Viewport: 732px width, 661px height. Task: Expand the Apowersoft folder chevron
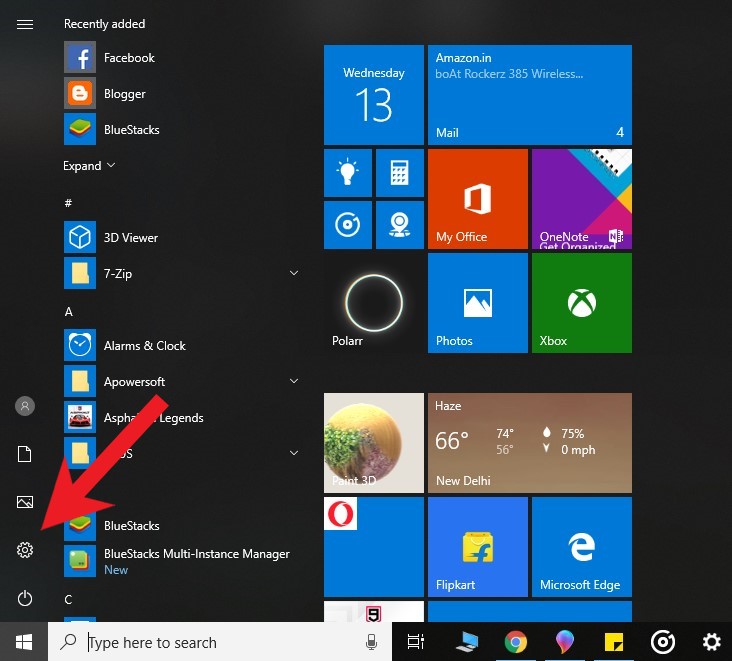(294, 381)
